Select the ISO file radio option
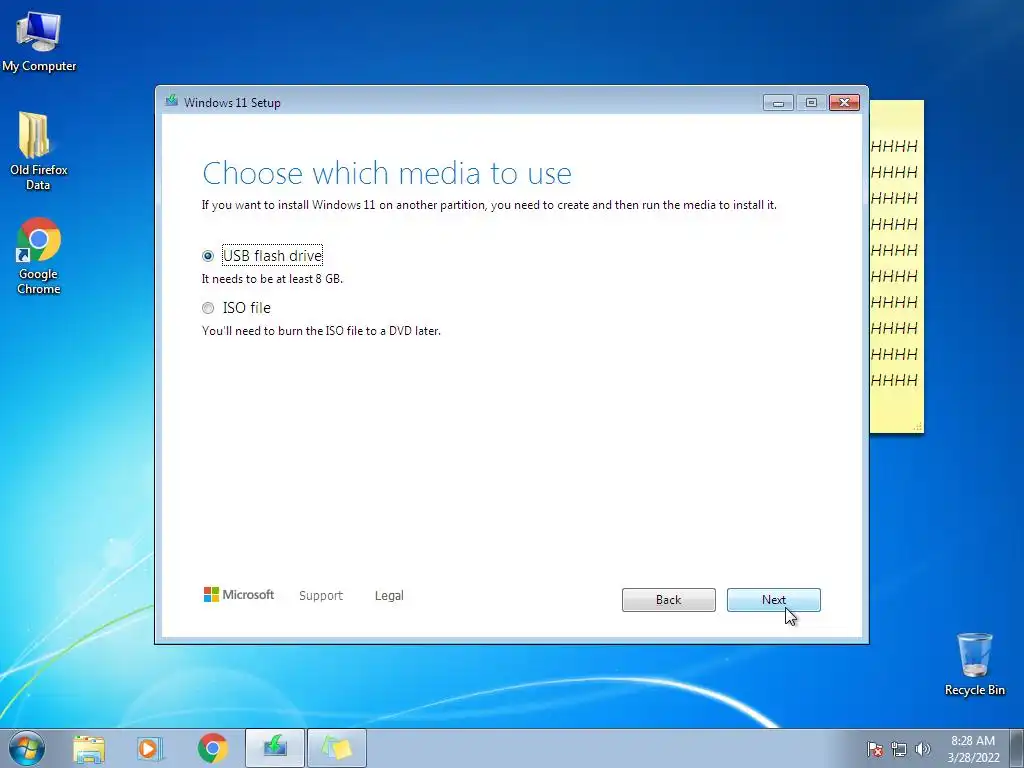 [x=208, y=308]
